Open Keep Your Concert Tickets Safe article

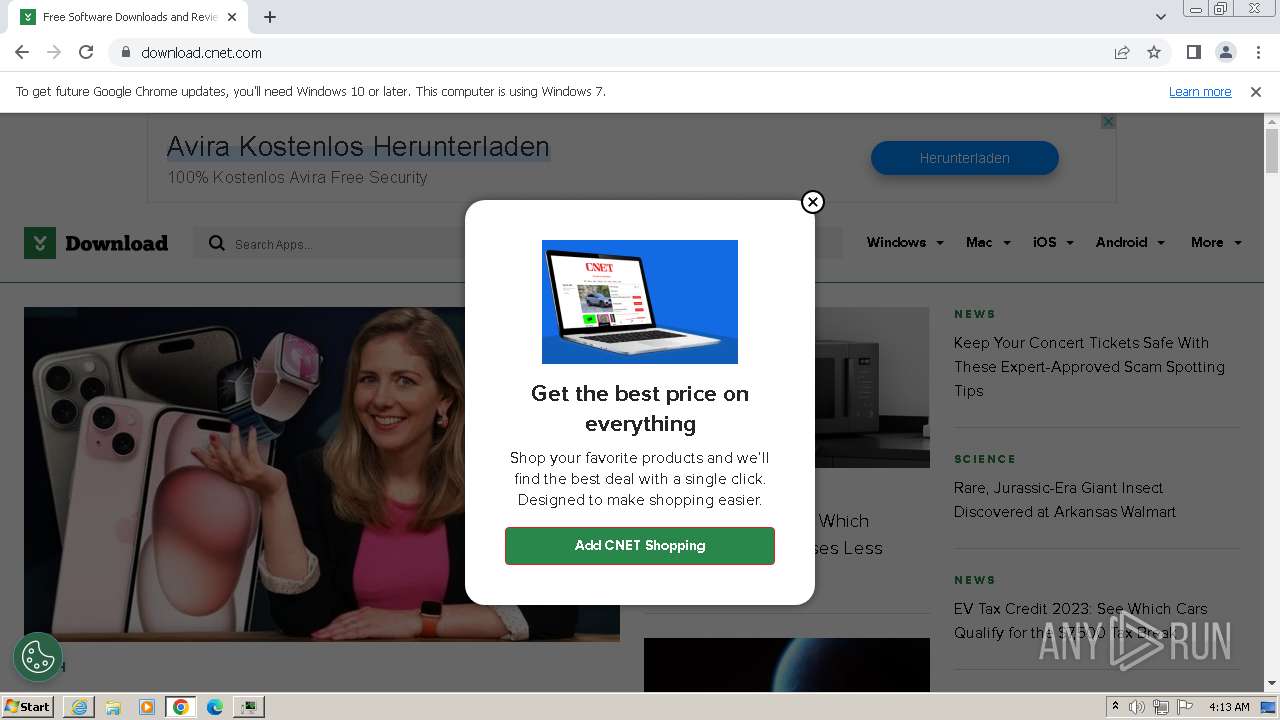pos(1089,367)
